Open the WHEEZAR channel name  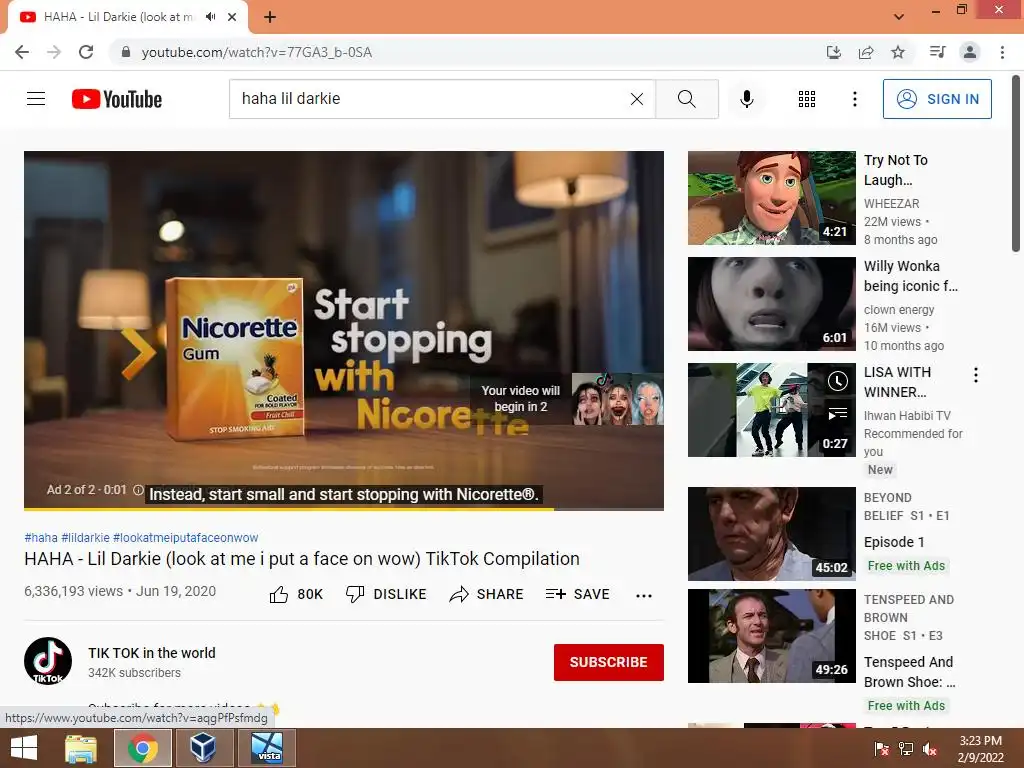click(891, 204)
